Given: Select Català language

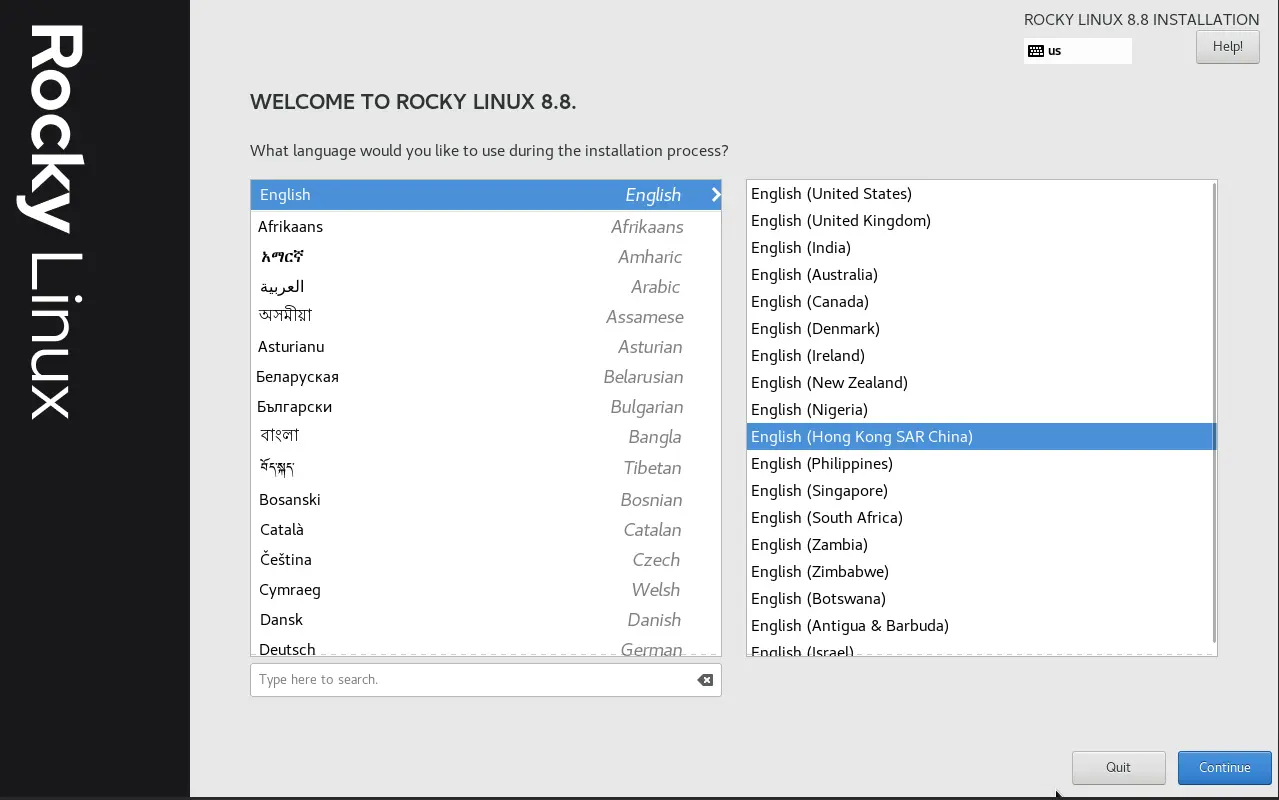Looking at the screenshot, I should click(x=486, y=530).
